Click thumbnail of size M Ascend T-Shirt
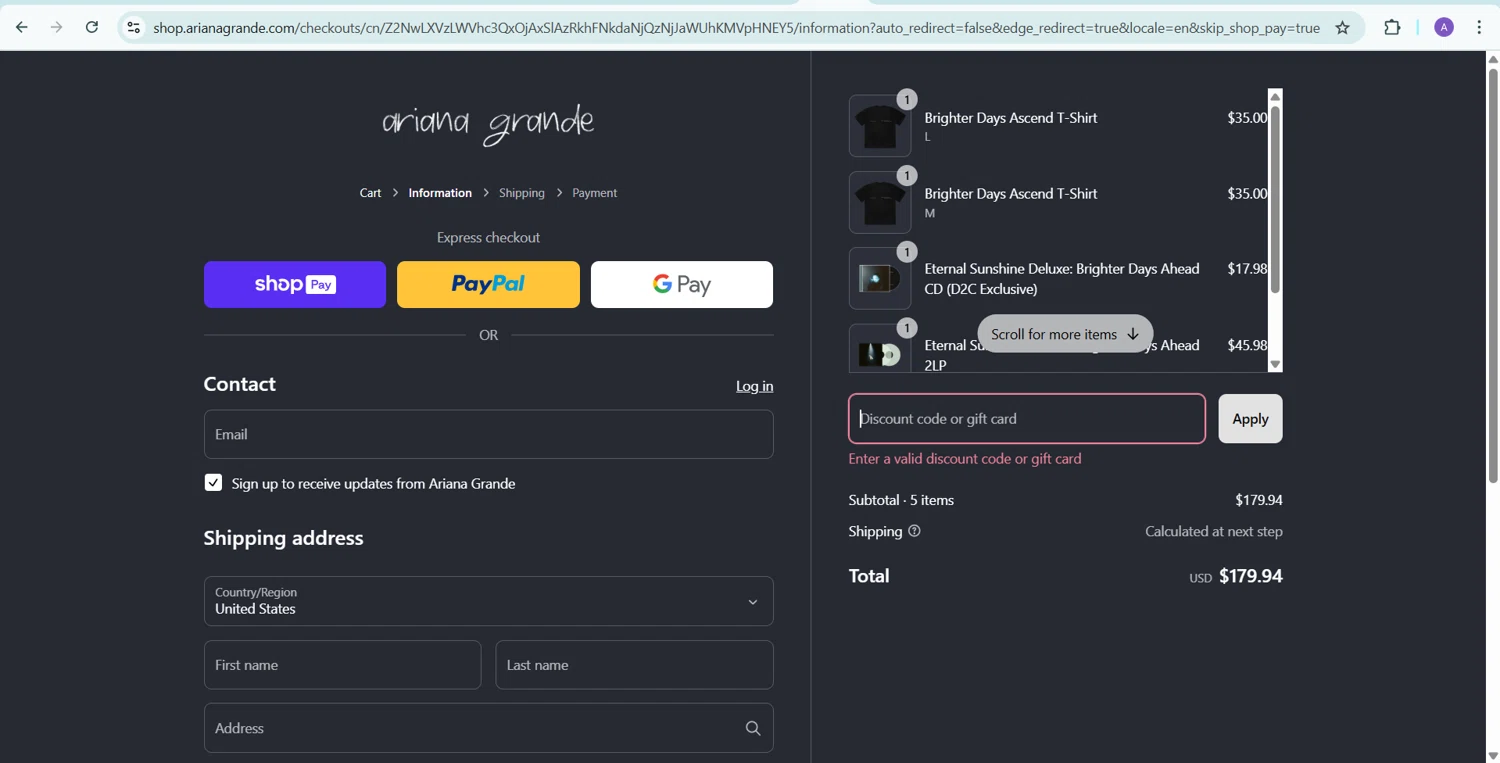 pyautogui.click(x=880, y=202)
